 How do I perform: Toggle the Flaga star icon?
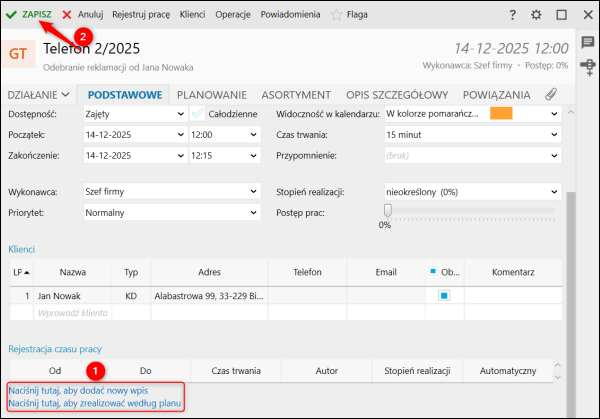(336, 15)
